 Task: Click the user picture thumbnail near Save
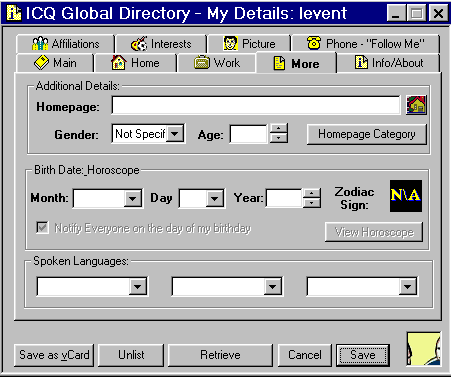424,349
